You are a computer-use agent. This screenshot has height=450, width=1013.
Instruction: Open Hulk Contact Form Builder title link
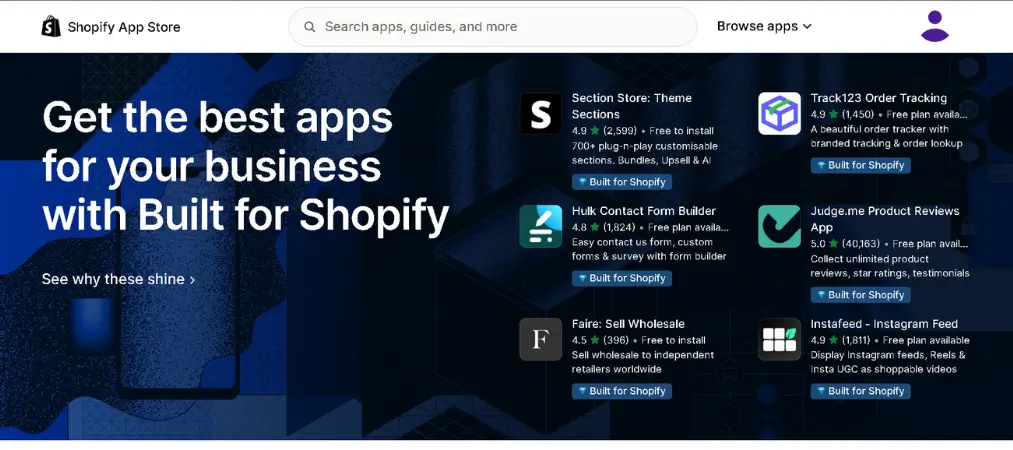[643, 211]
